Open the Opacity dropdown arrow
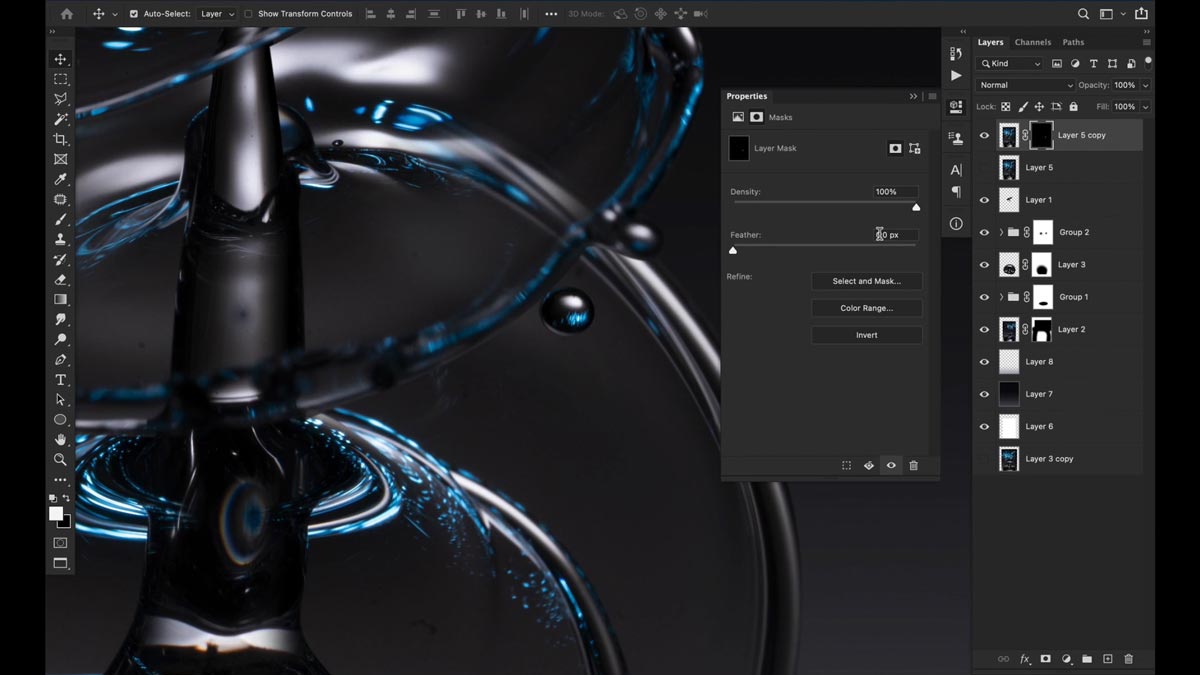 pyautogui.click(x=1145, y=85)
